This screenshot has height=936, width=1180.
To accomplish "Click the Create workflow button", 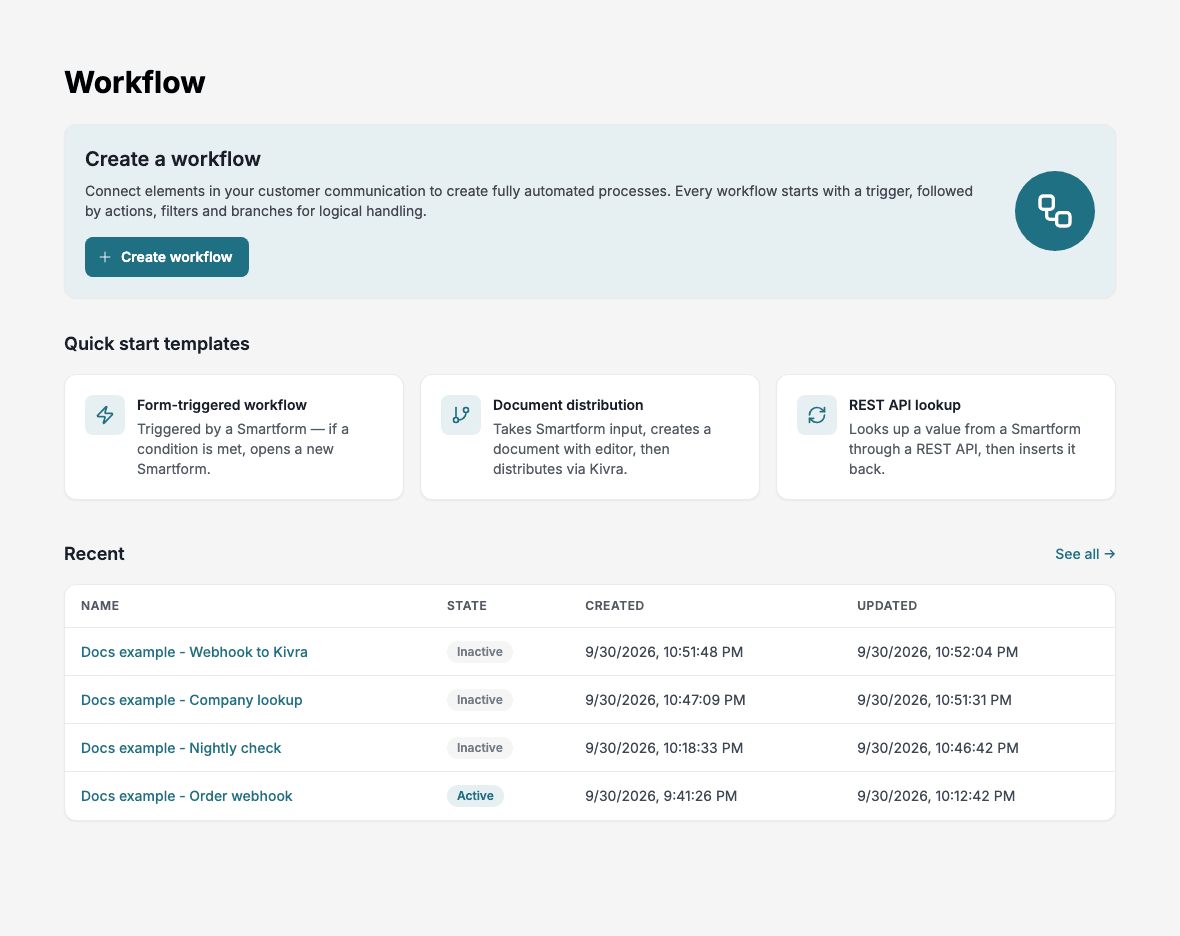I will 166,257.
